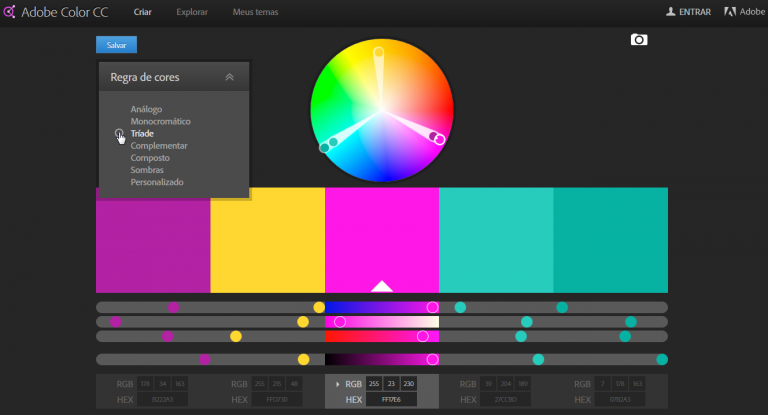
Task: Click the dark teal handle on the brightness row
Action: pyautogui.click(x=662, y=360)
